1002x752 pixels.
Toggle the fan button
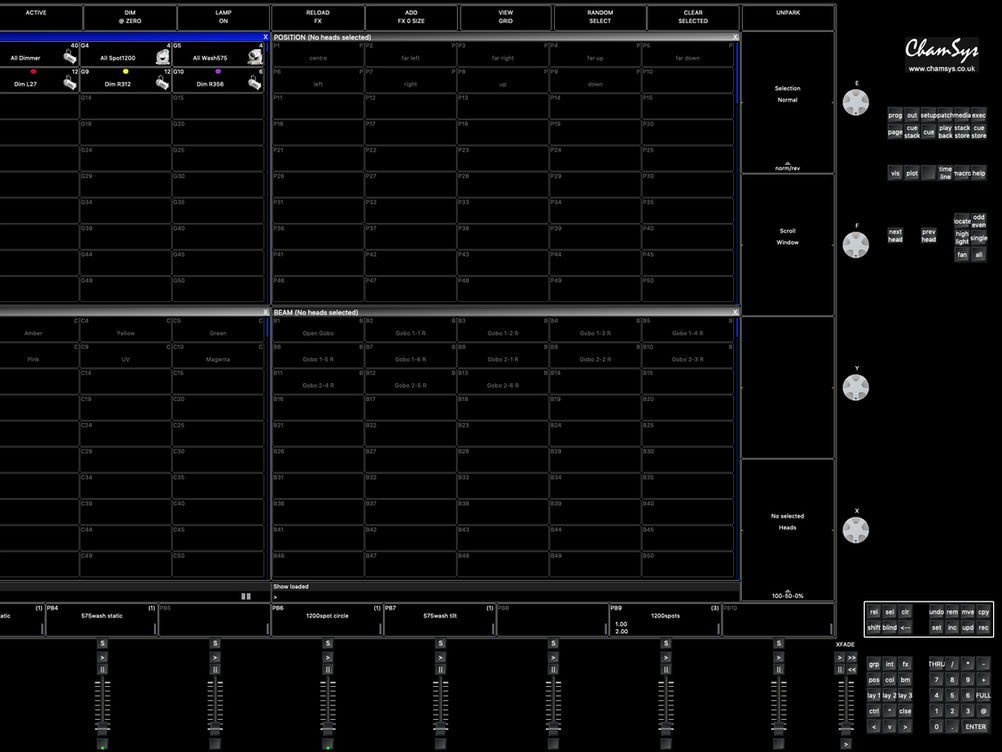pos(962,254)
